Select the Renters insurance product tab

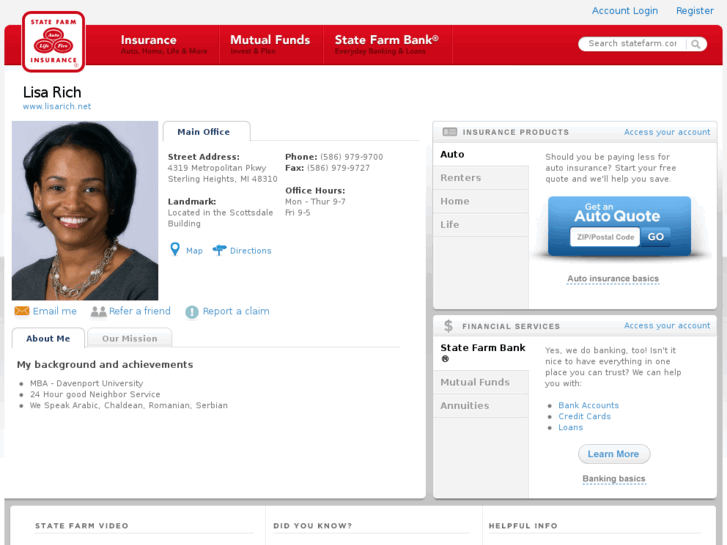481,178
